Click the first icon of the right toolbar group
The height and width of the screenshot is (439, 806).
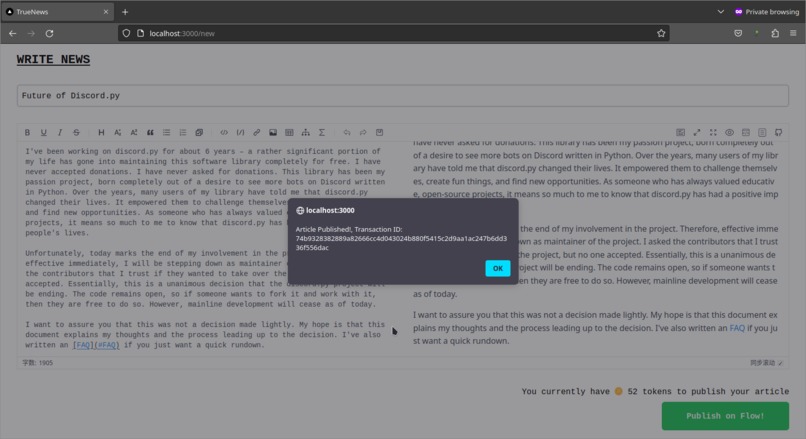click(681, 133)
